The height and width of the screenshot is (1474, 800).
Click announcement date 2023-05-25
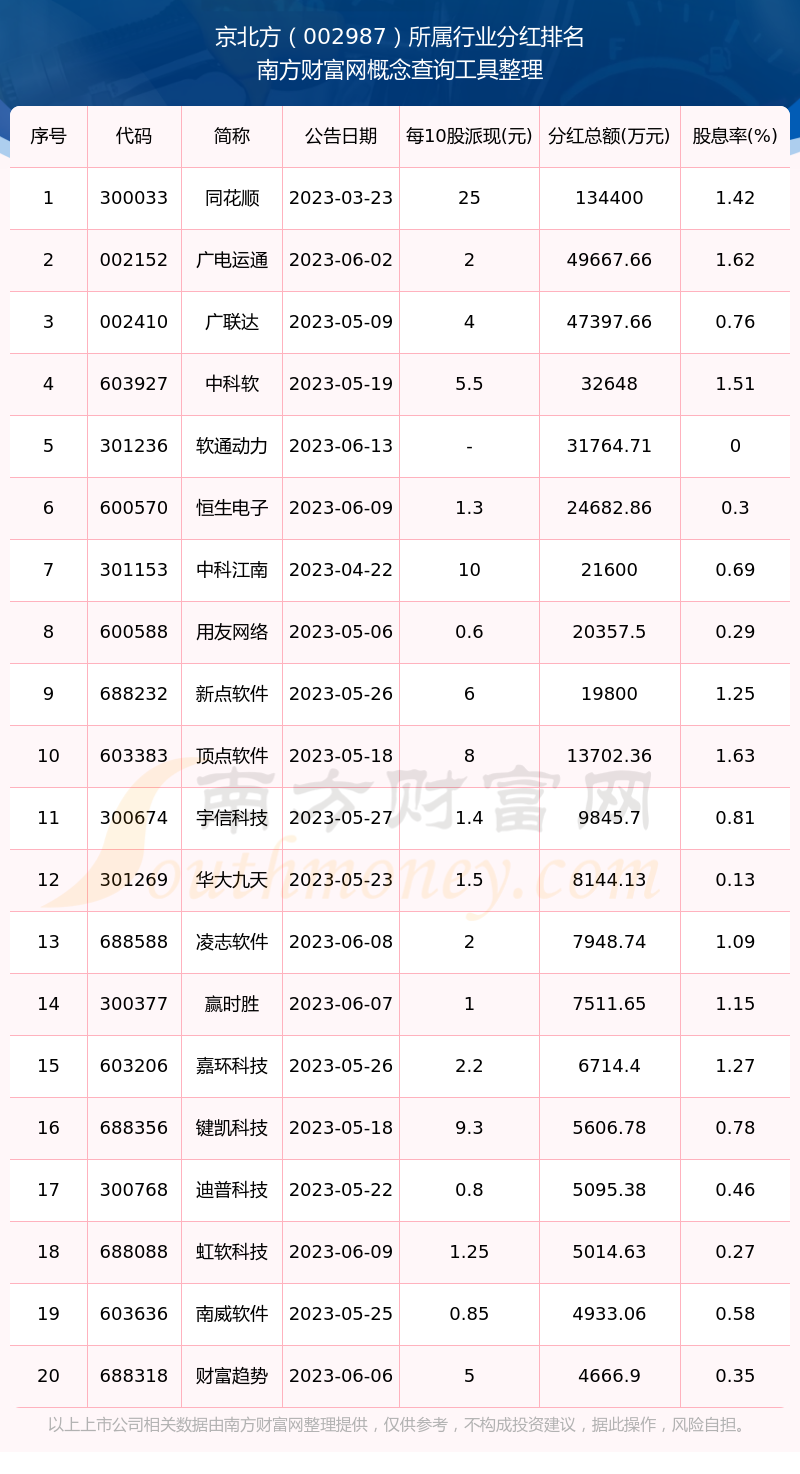click(341, 1314)
